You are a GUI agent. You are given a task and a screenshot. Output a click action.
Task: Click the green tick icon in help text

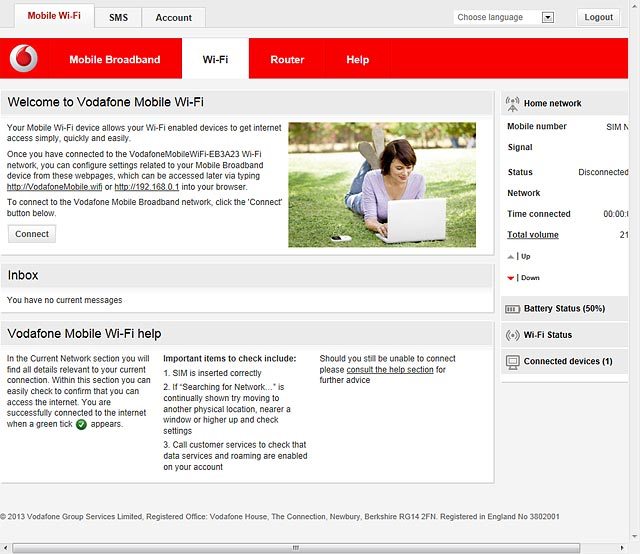pyautogui.click(x=81, y=425)
